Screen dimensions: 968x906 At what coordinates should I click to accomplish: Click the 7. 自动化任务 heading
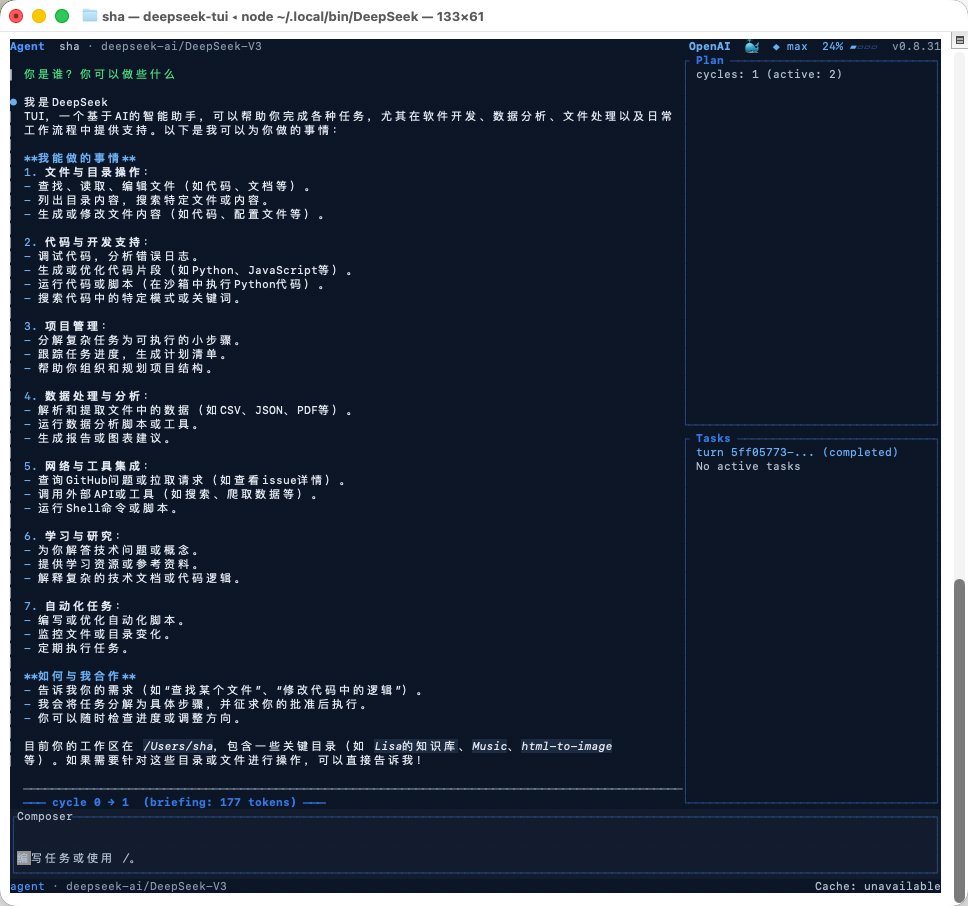tap(72, 606)
